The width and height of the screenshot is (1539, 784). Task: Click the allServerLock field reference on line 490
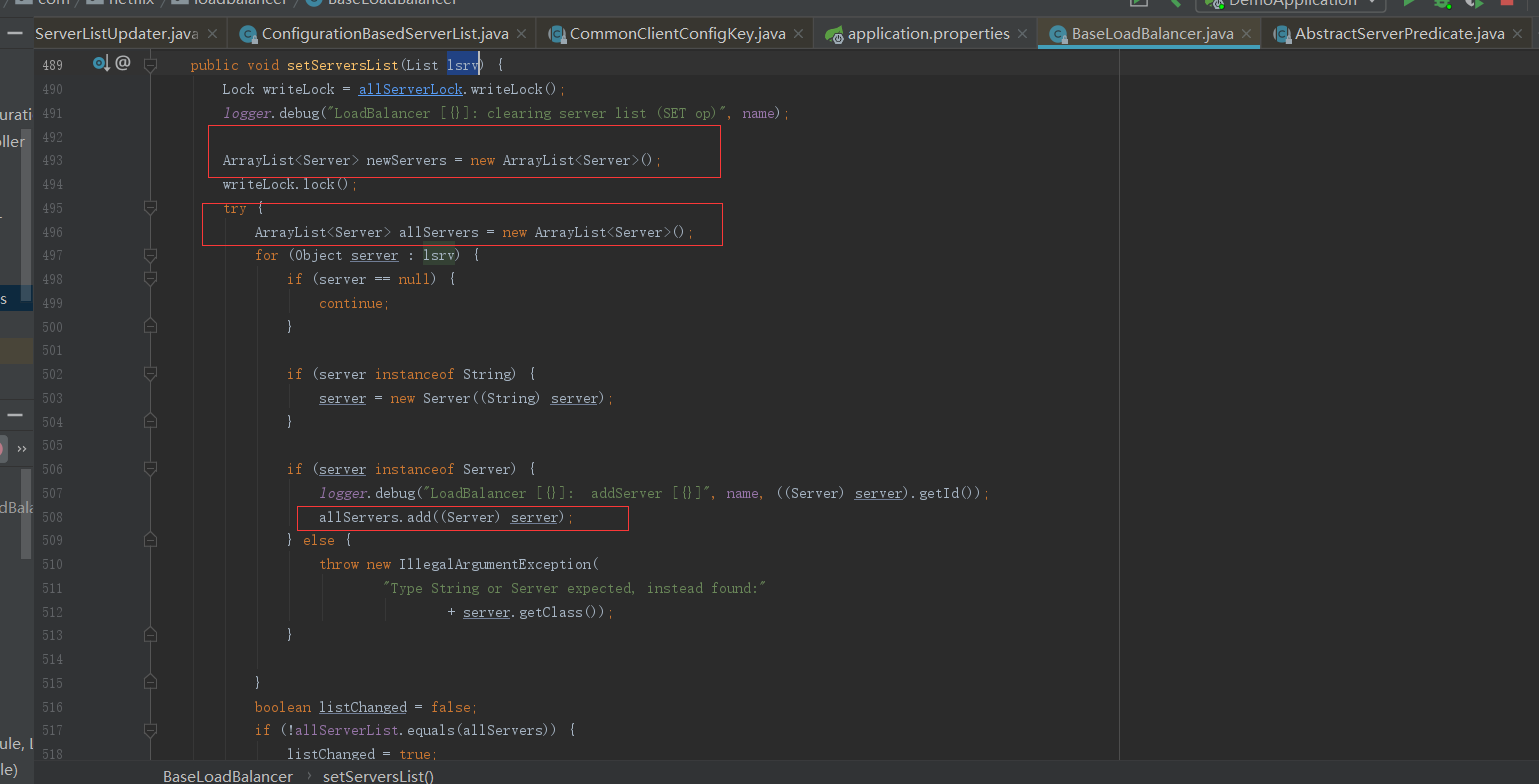click(410, 89)
